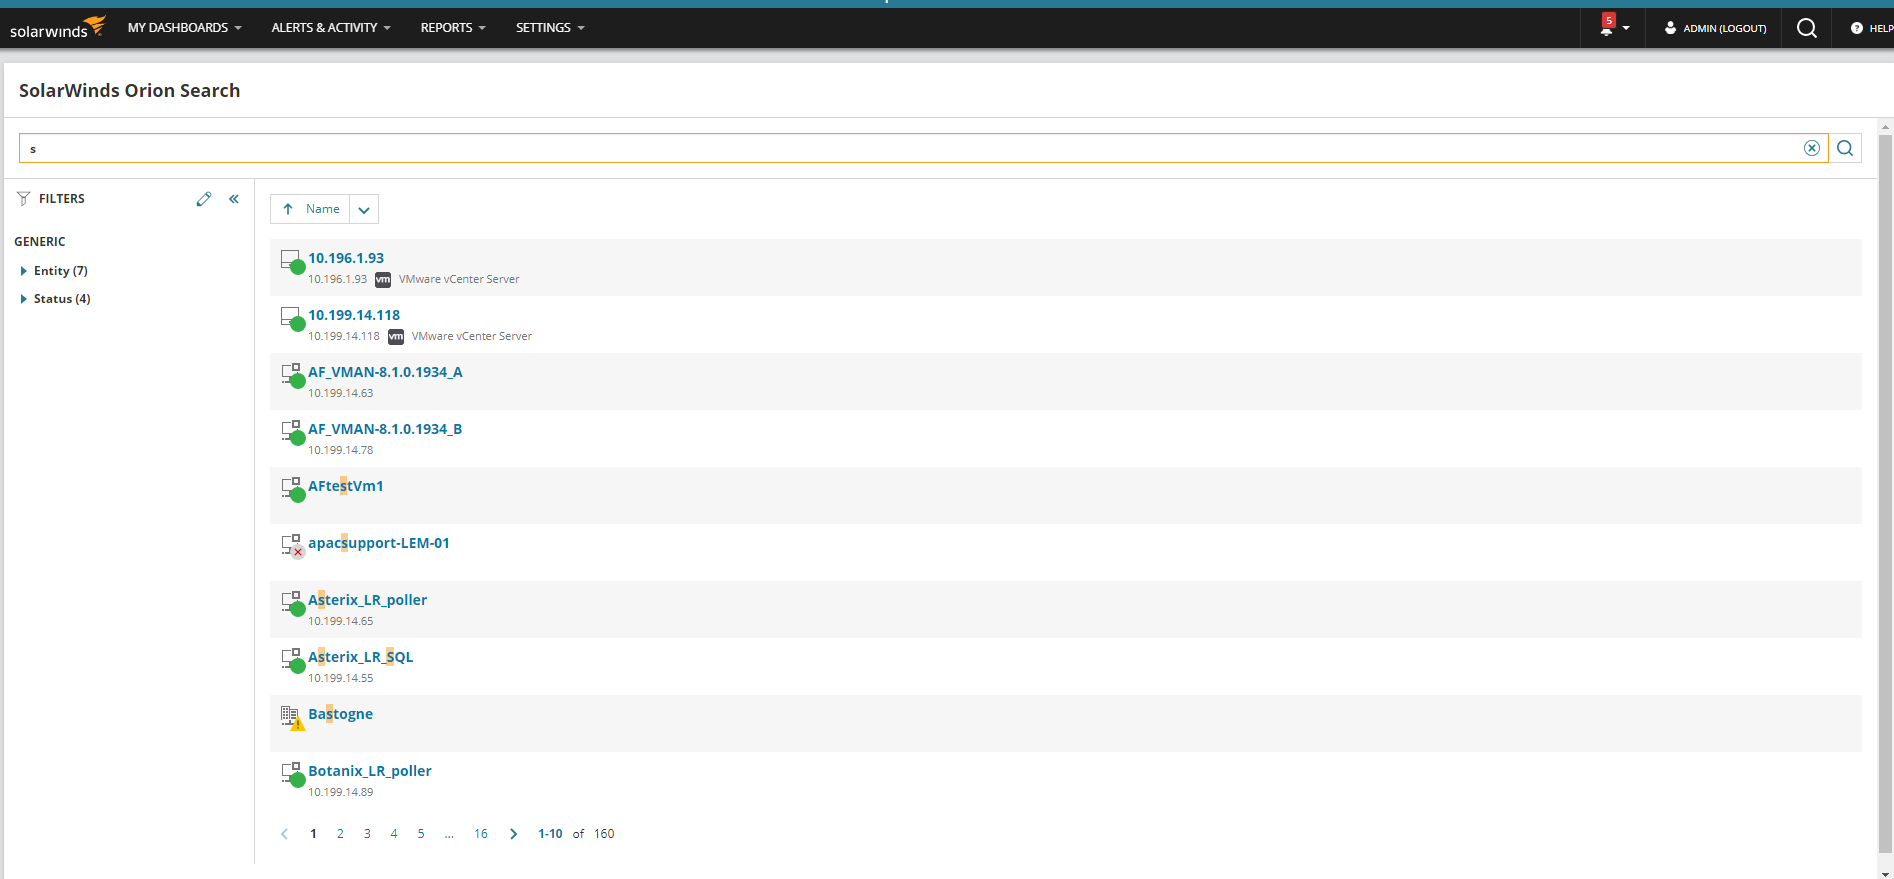Open the Help icon
This screenshot has width=1894, height=879.
tap(1857, 28)
